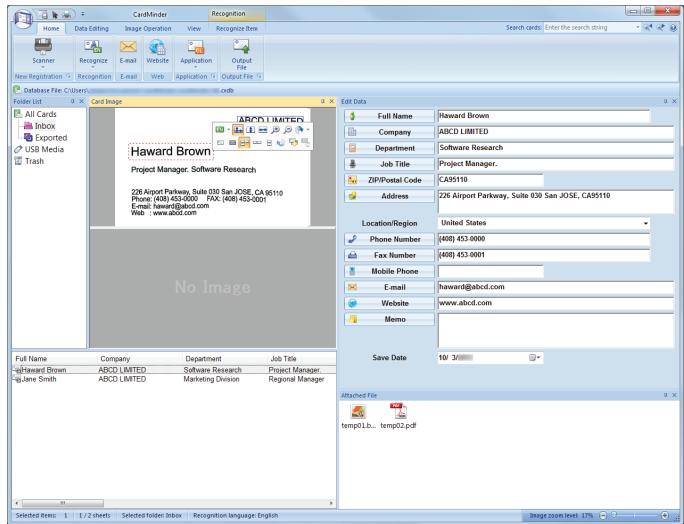Click zoom in magnifier on floating image toolbar
This screenshot has height=524, width=684.
coord(275,130)
